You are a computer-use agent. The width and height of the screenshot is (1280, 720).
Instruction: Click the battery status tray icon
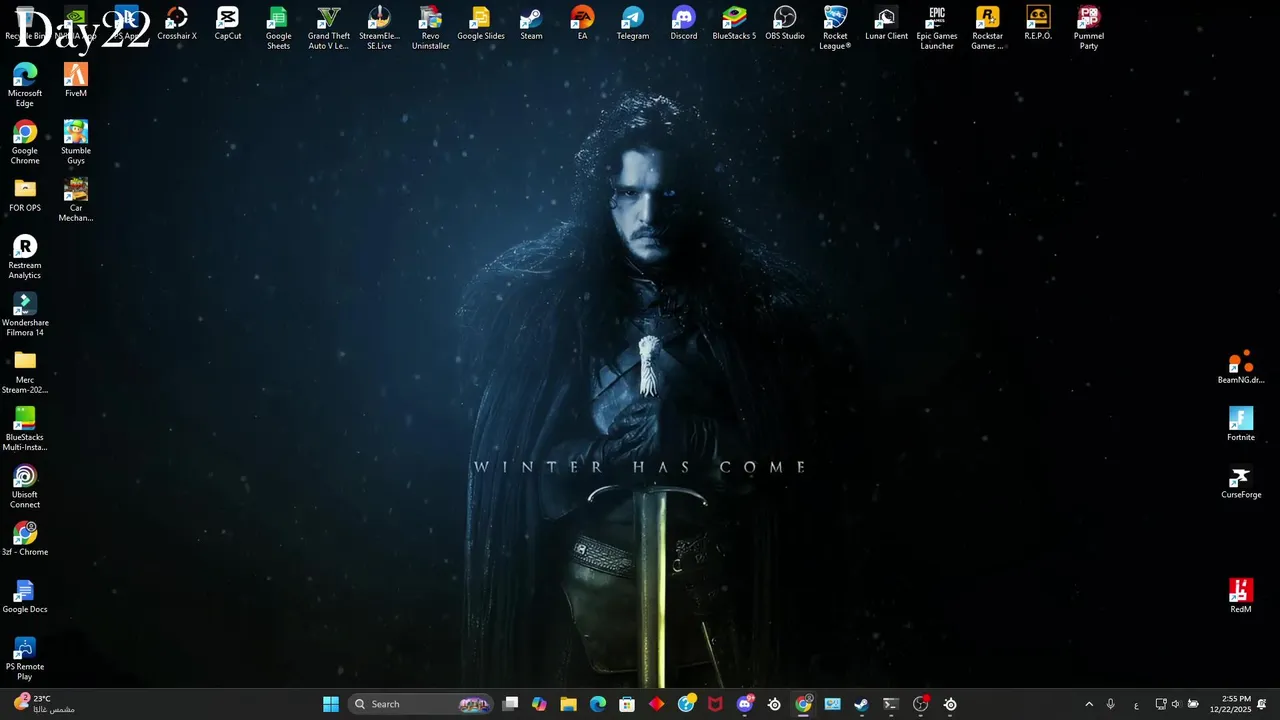click(1193, 704)
